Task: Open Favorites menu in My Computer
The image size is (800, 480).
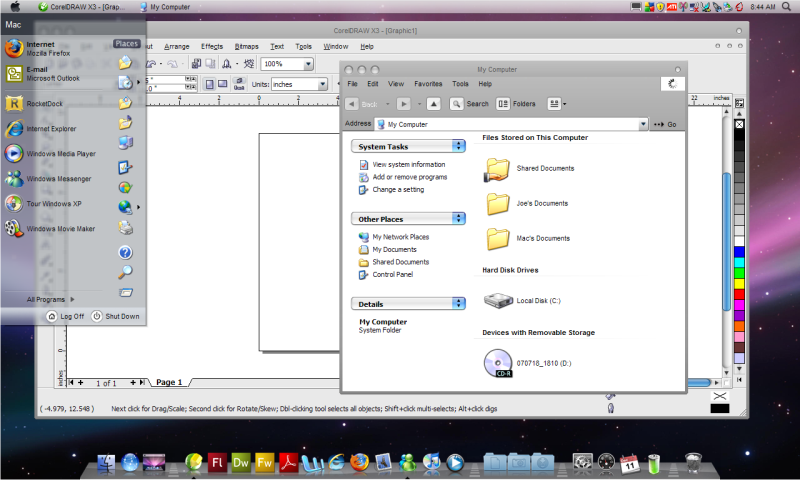Action: pyautogui.click(x=428, y=84)
